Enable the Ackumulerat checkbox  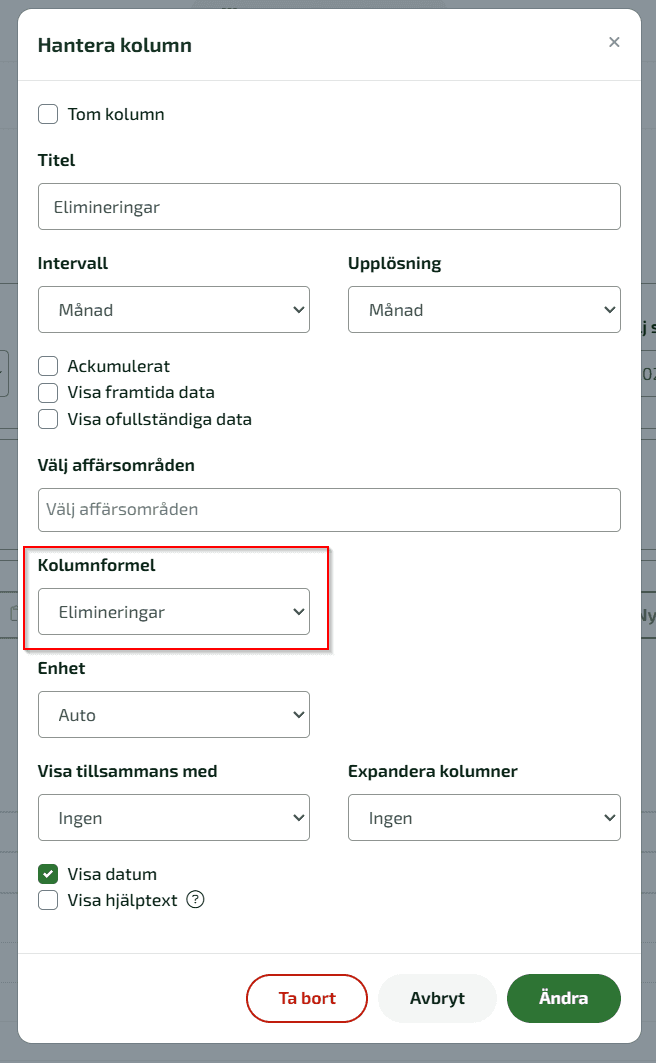pyautogui.click(x=48, y=366)
